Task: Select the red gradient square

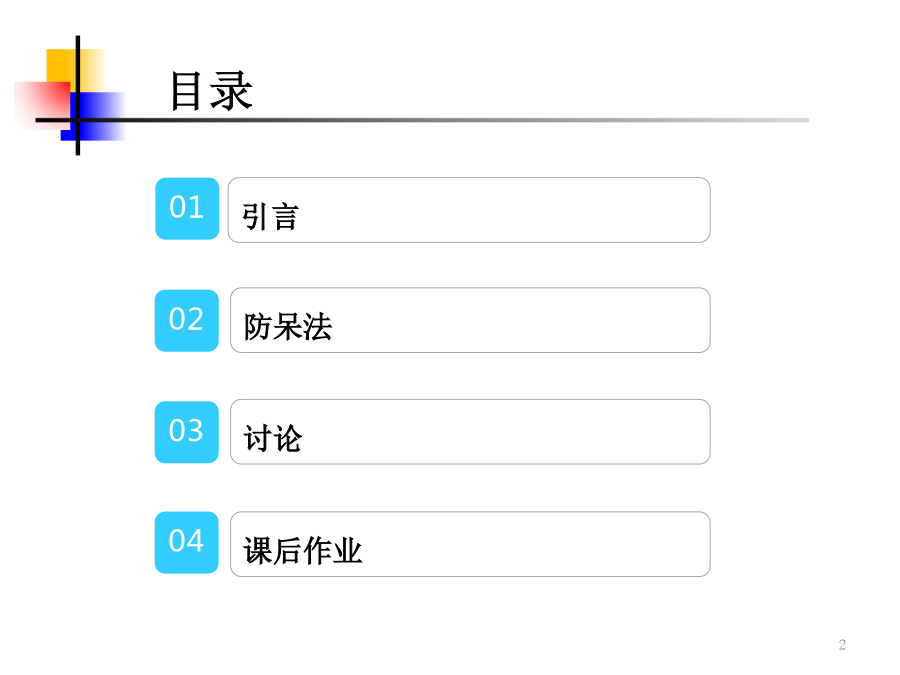Action: click(42, 106)
